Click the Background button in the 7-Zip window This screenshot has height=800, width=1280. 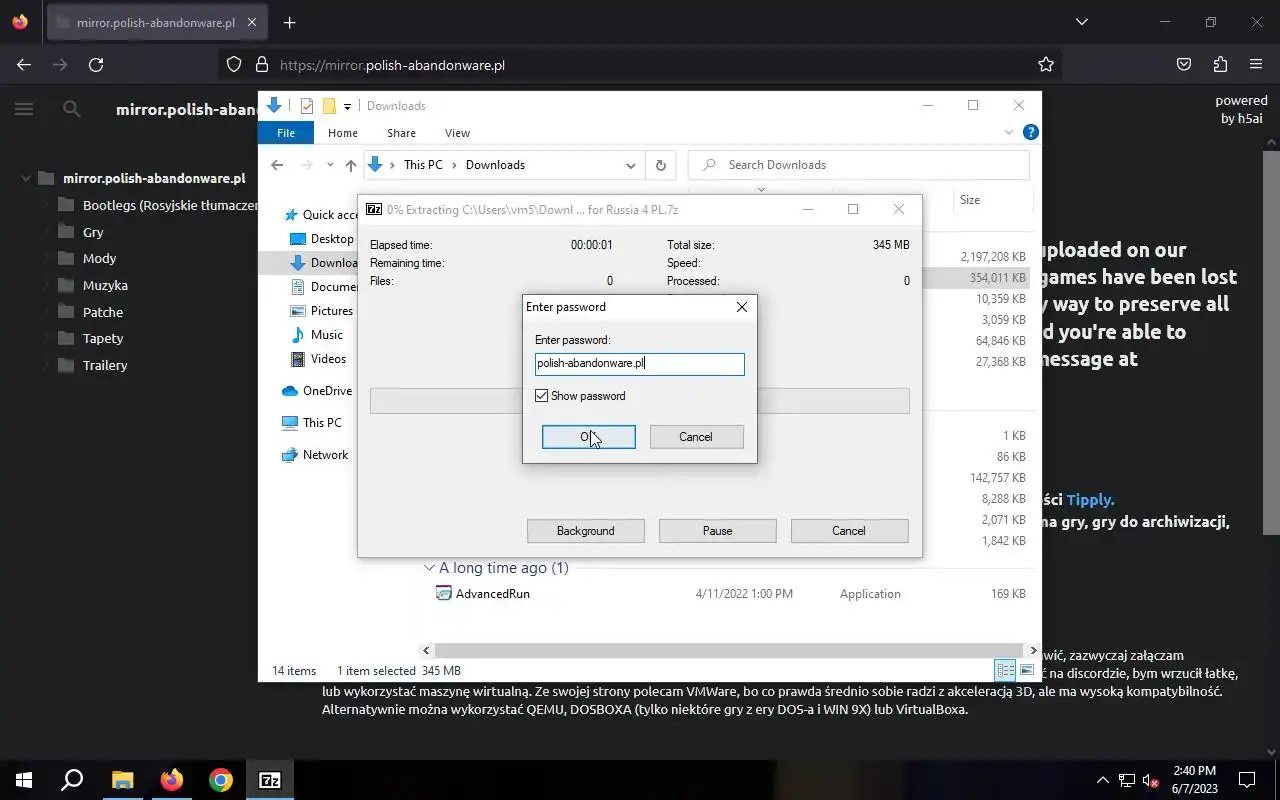coord(585,531)
